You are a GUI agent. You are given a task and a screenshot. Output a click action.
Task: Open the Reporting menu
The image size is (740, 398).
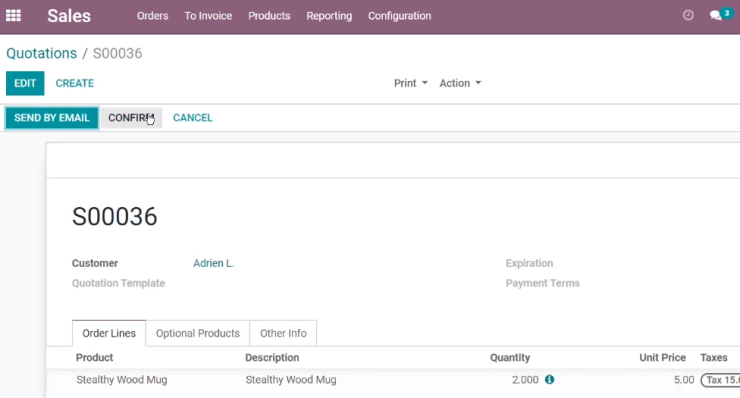click(x=329, y=16)
